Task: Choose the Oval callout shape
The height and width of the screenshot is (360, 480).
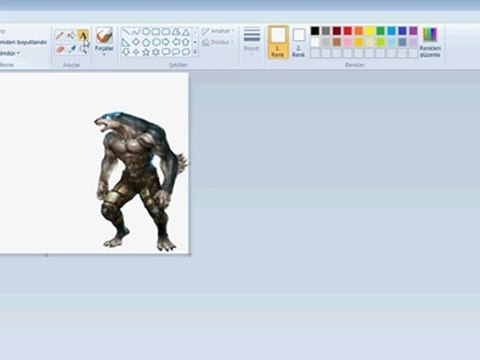Action: pos(176,52)
